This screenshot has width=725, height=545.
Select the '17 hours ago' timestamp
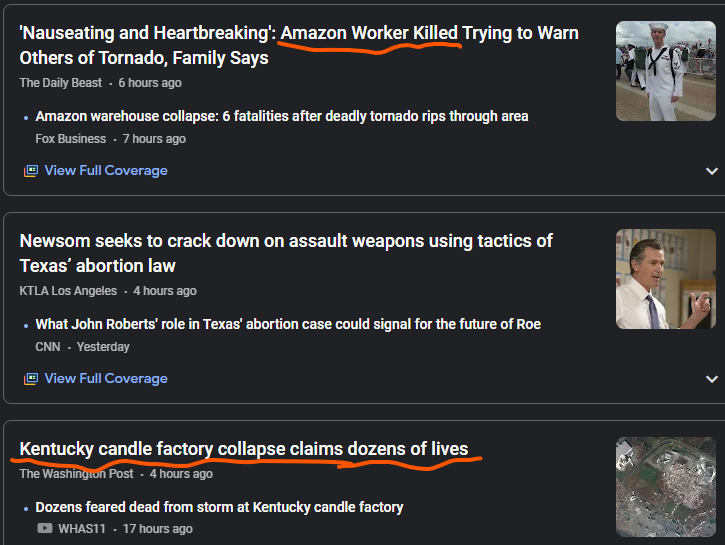pos(158,528)
